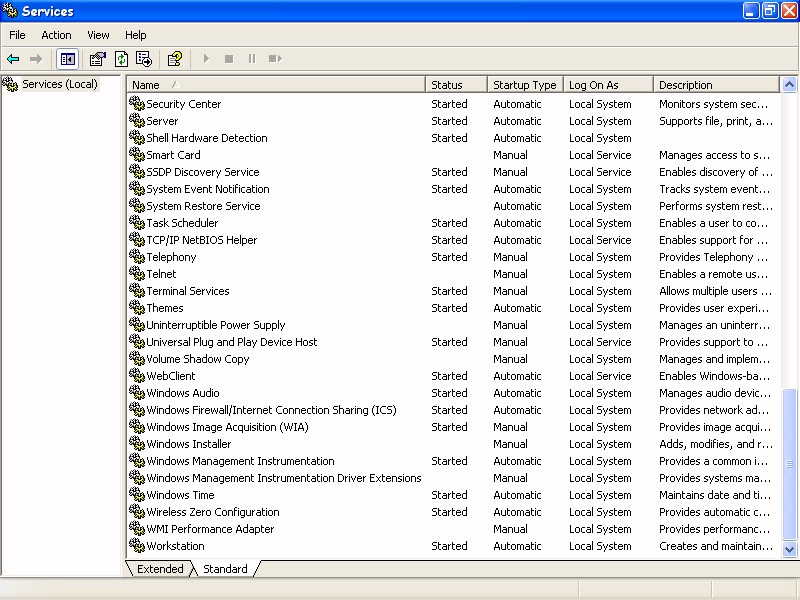Click the Telnet service gear icon
The height and width of the screenshot is (600, 800).
click(x=137, y=273)
